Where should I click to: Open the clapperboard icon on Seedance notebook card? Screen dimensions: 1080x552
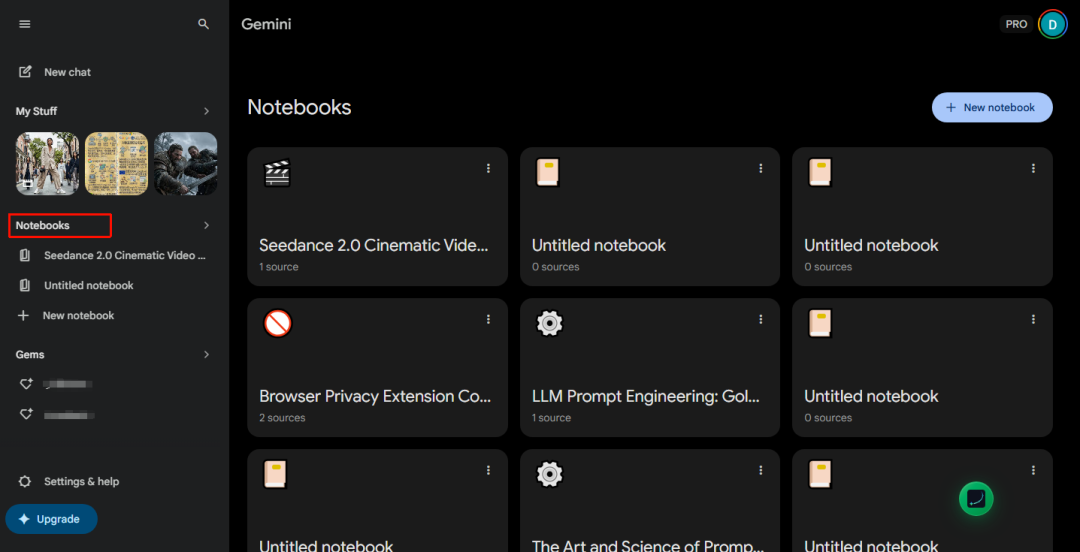[277, 173]
